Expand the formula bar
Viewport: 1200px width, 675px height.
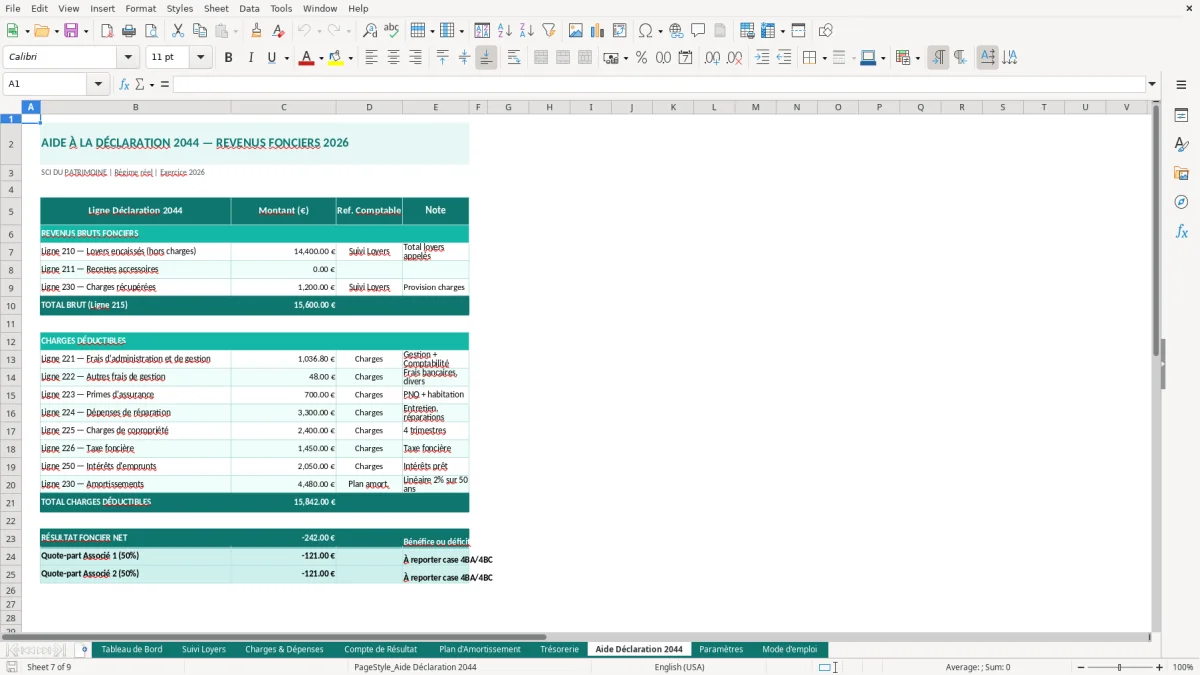[1152, 84]
